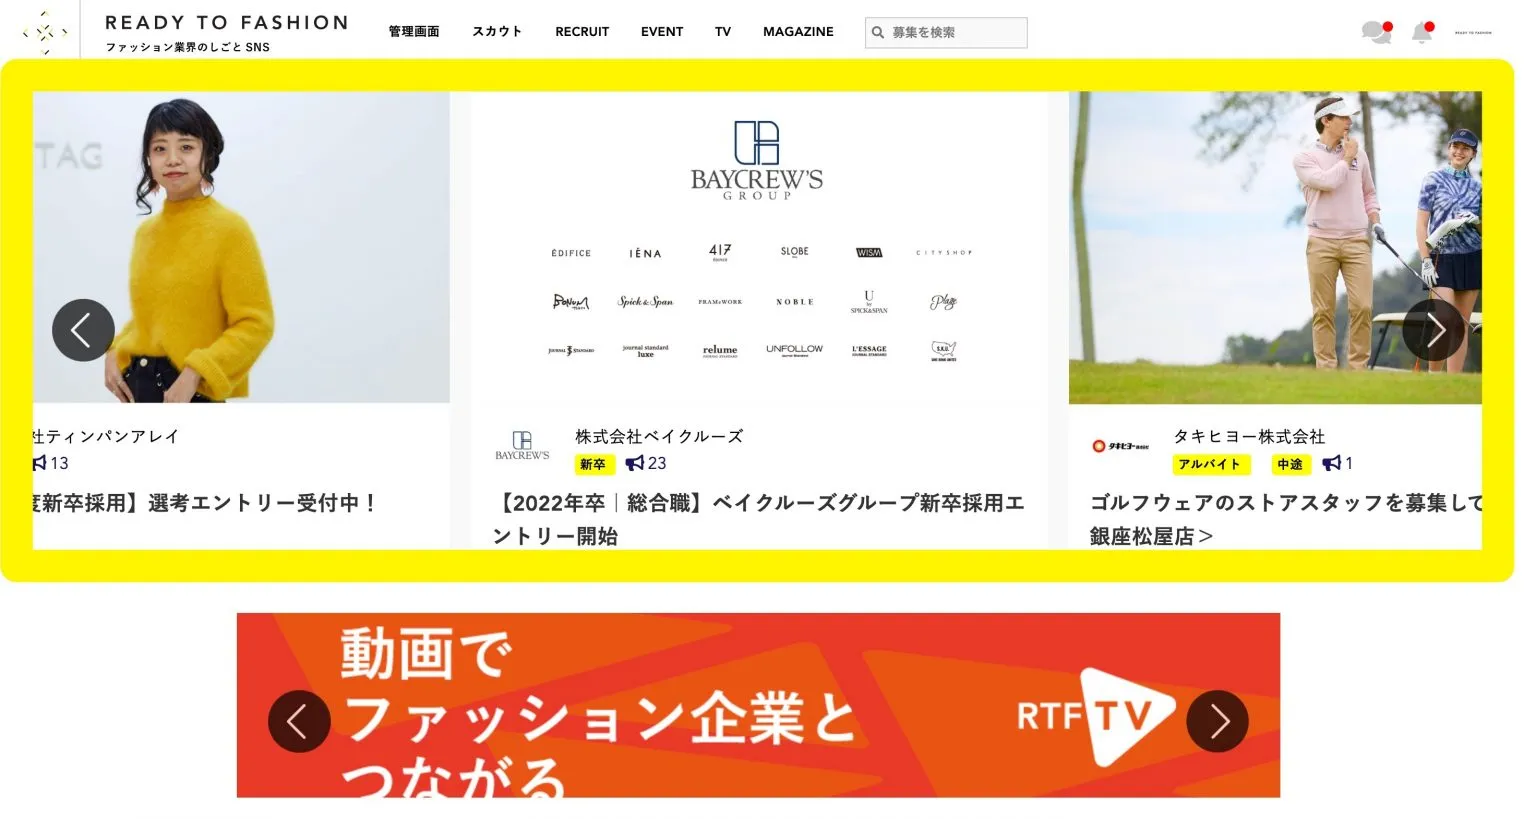
Task: Open the golfers photo thumbnail
Action: pos(1275,247)
